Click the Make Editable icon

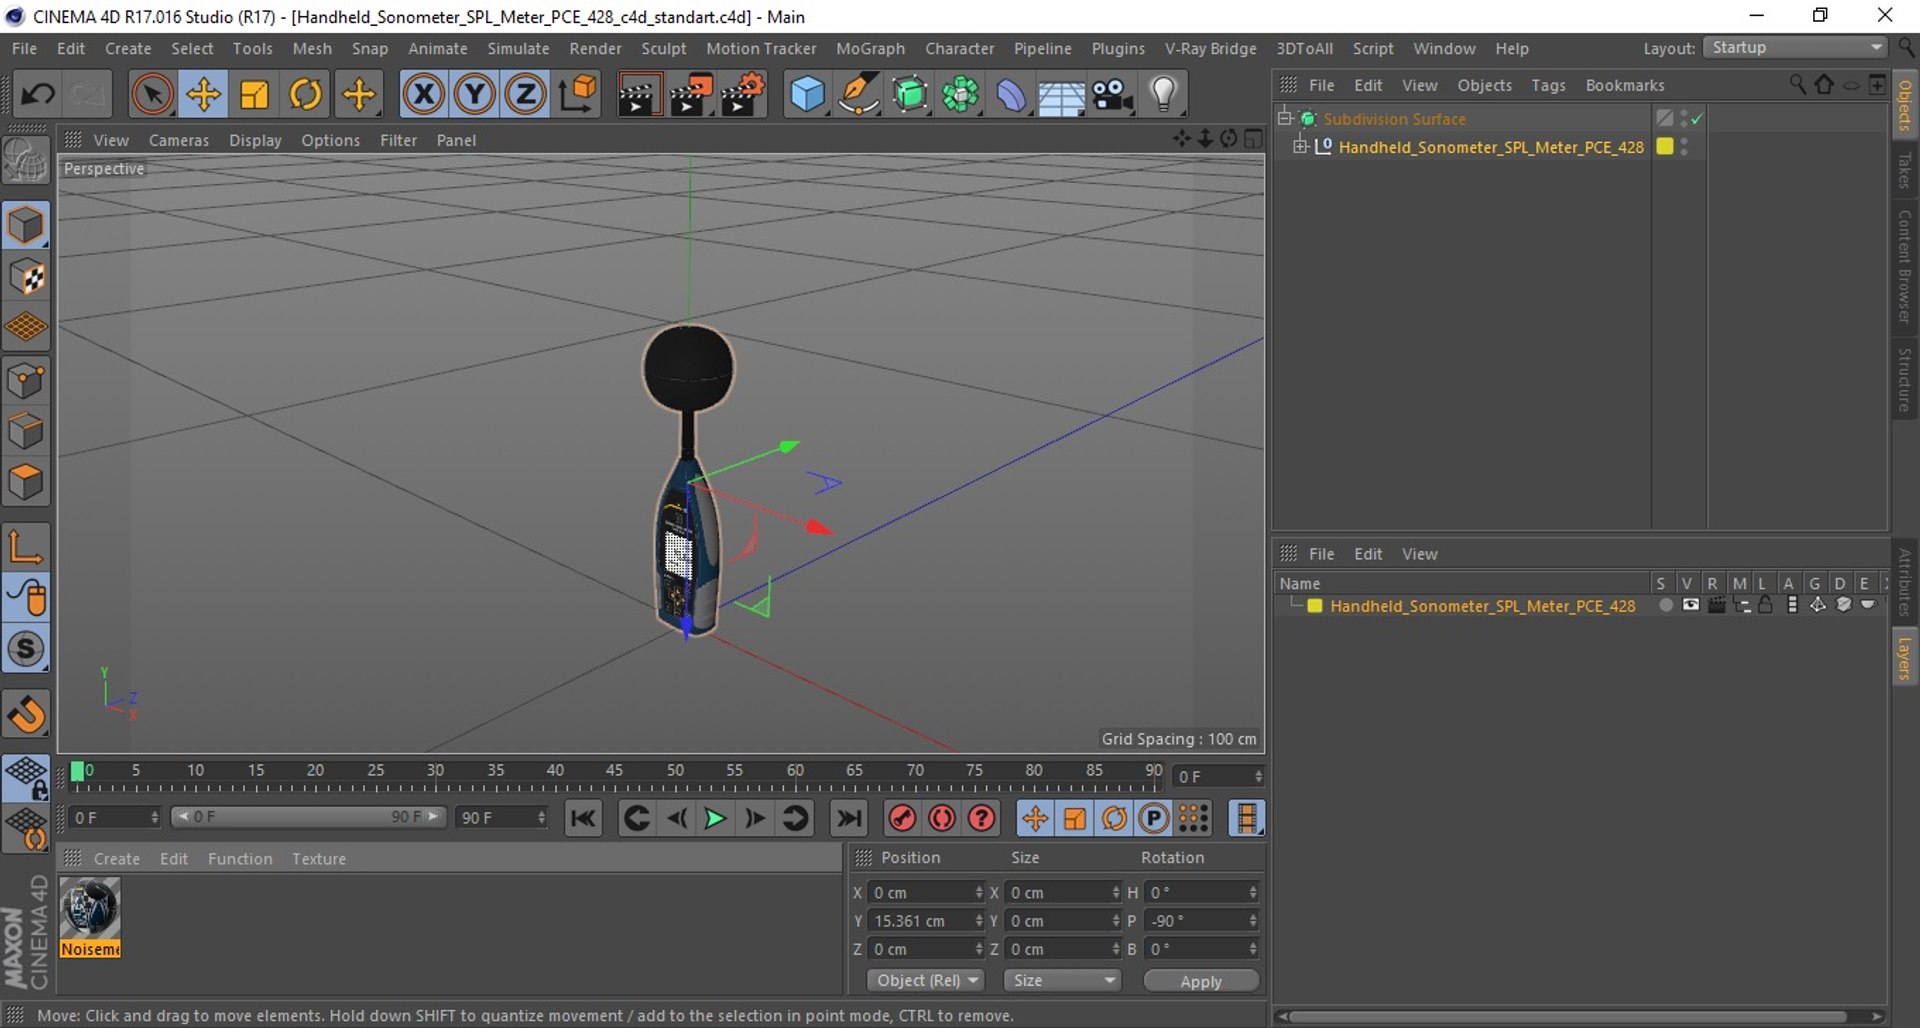click(26, 160)
